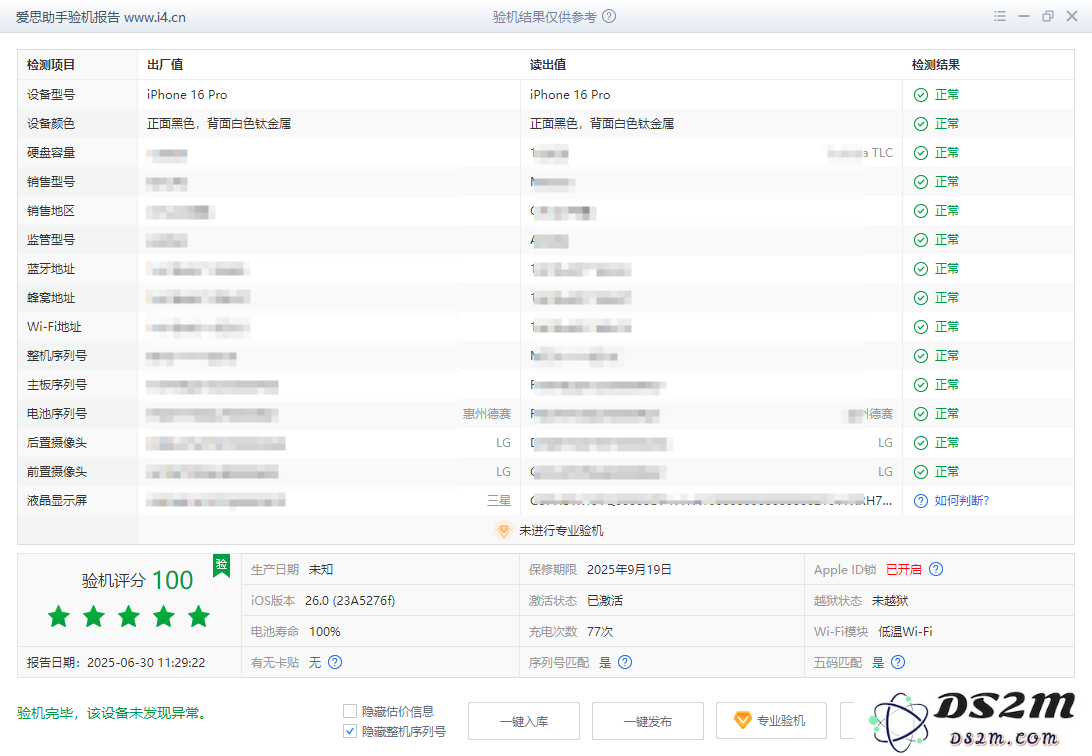Click the green check icon in 硬盘容量 row
Image resolution: width=1092 pixels, height=756 pixels.
click(x=921, y=153)
